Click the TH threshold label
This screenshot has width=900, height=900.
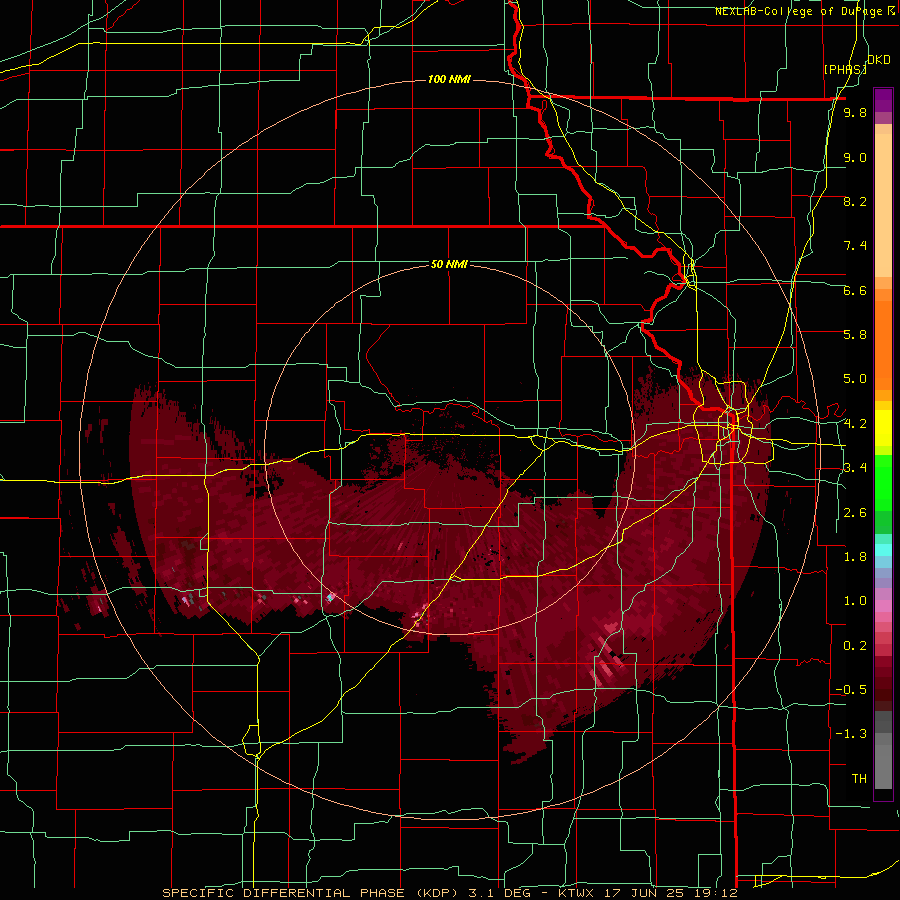coord(859,779)
